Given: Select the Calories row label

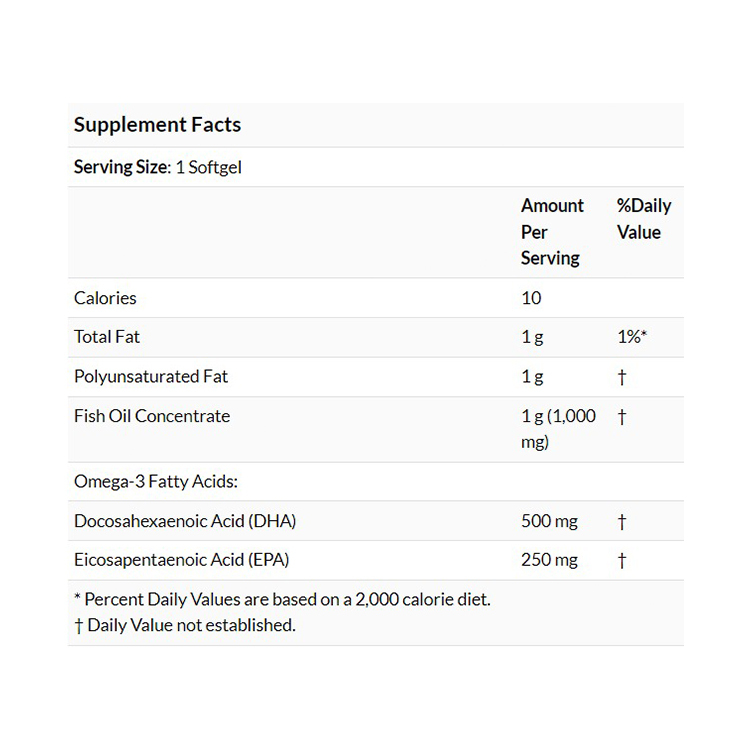Looking at the screenshot, I should pyautogui.click(x=105, y=298).
